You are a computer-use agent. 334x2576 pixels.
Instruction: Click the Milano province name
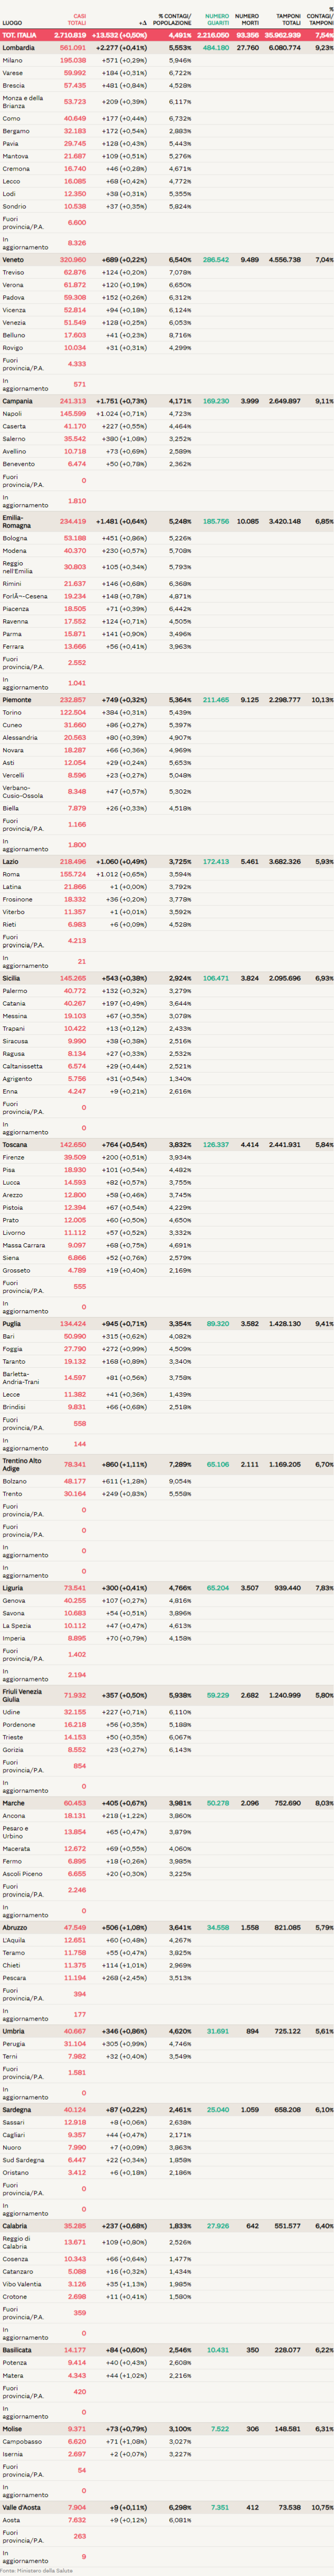tap(12, 60)
